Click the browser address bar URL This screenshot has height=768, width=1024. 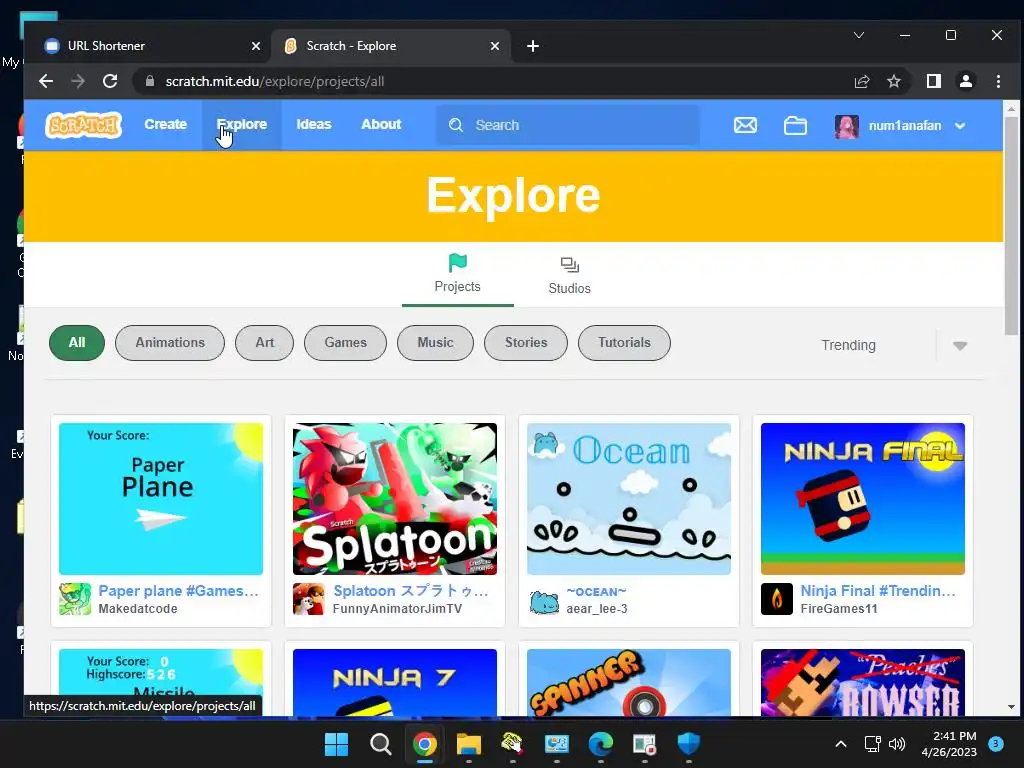coord(274,82)
